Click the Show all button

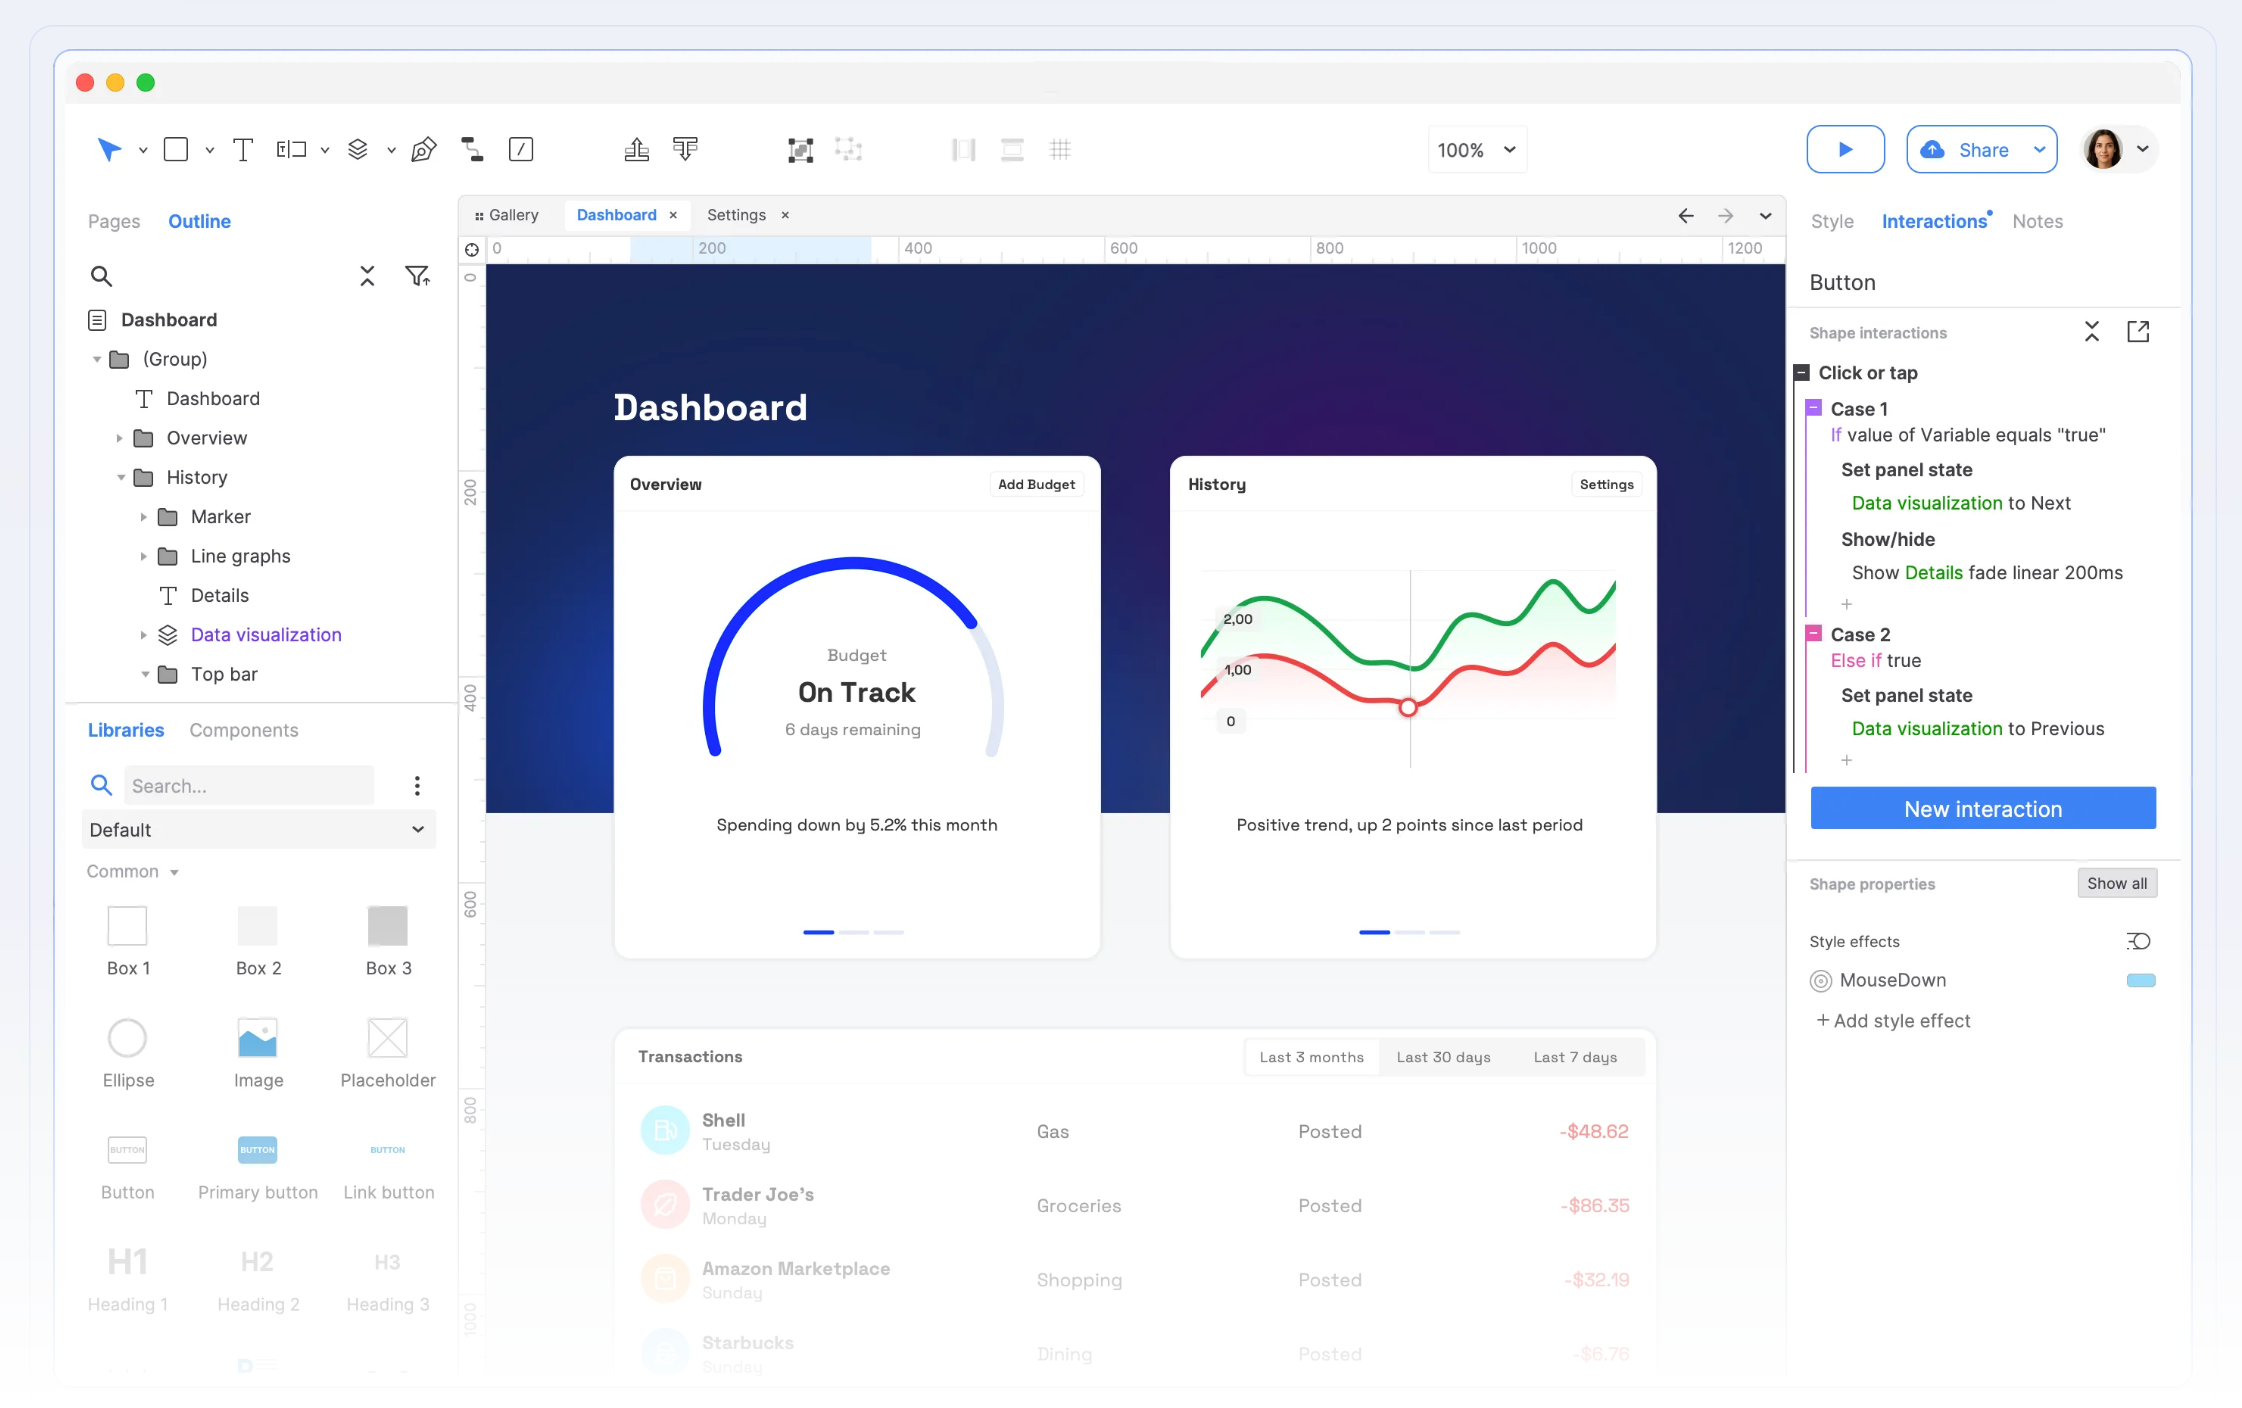tap(2116, 884)
